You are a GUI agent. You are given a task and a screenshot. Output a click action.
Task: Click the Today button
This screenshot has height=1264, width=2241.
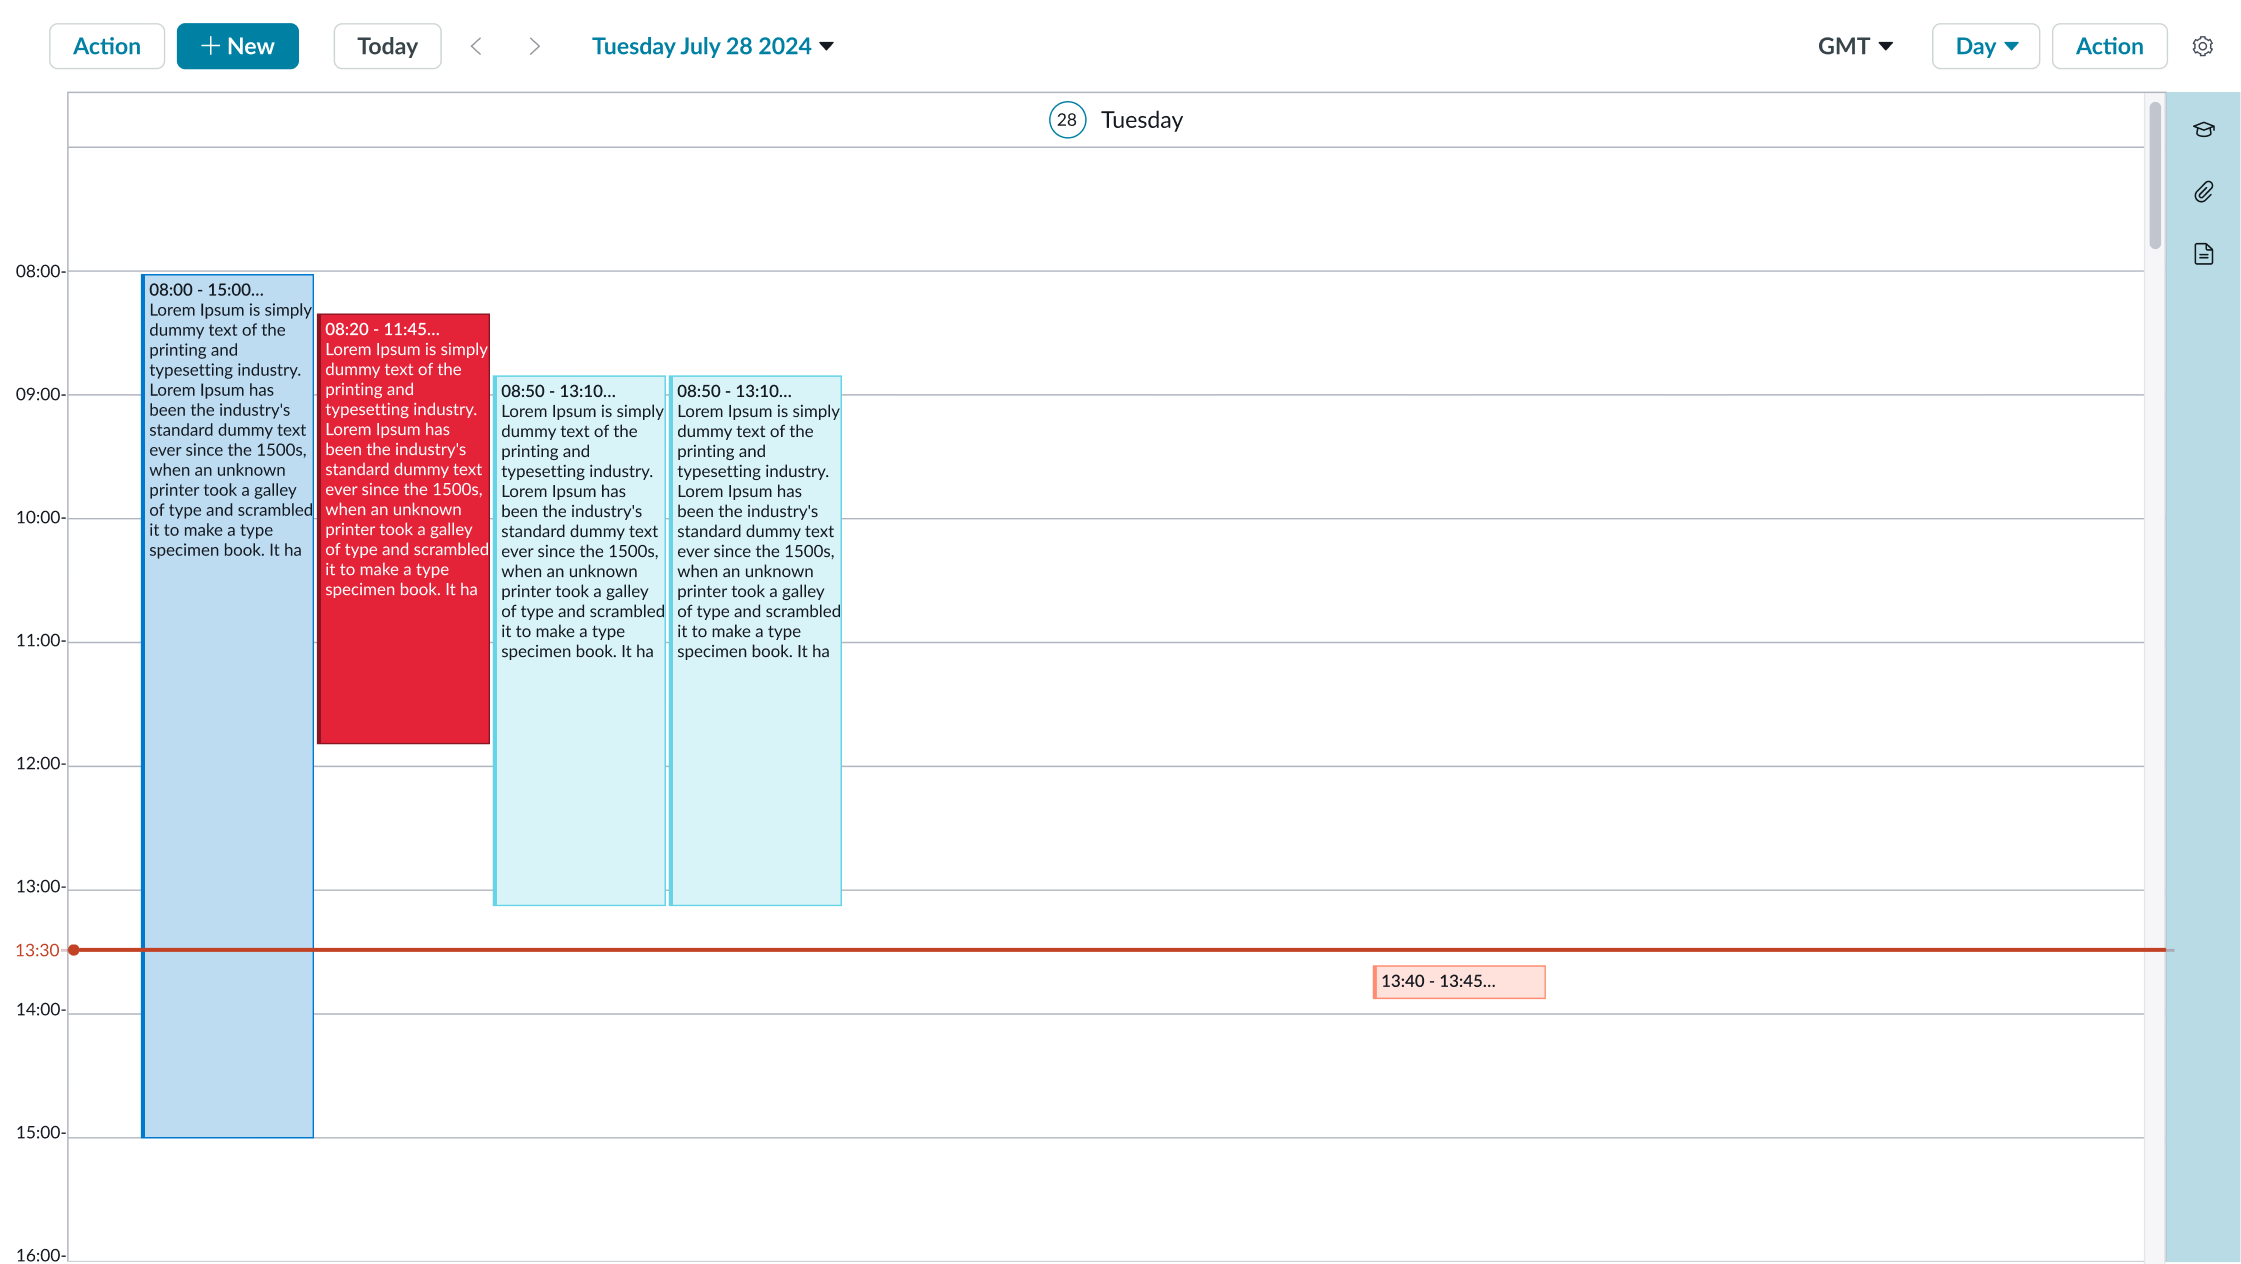click(x=387, y=46)
